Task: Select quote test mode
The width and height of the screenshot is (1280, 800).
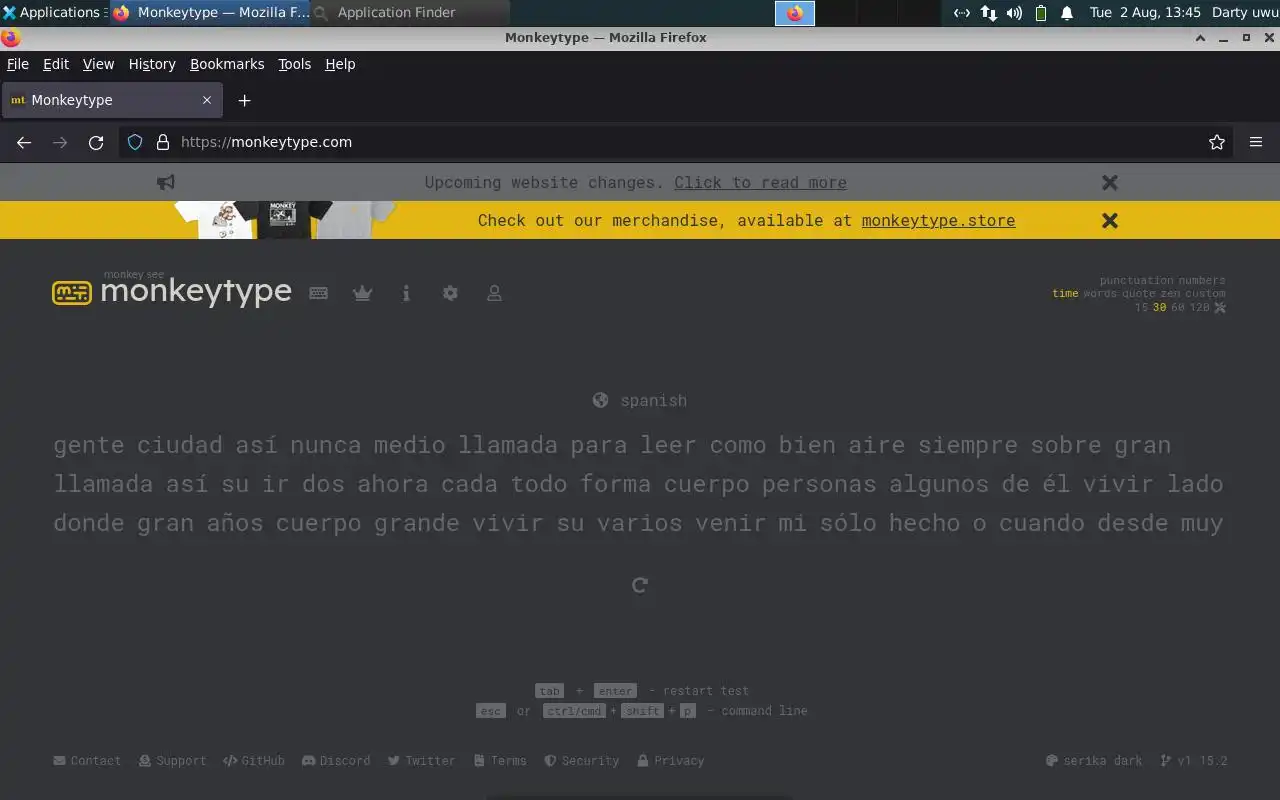Action: pyautogui.click(x=1138, y=294)
